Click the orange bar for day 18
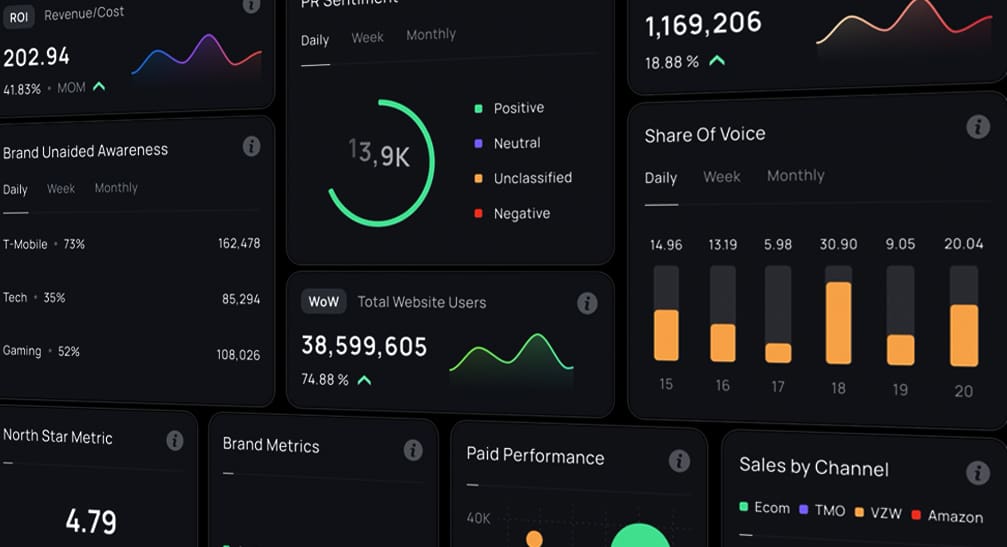Viewport: 1007px width, 547px height. coord(838,322)
